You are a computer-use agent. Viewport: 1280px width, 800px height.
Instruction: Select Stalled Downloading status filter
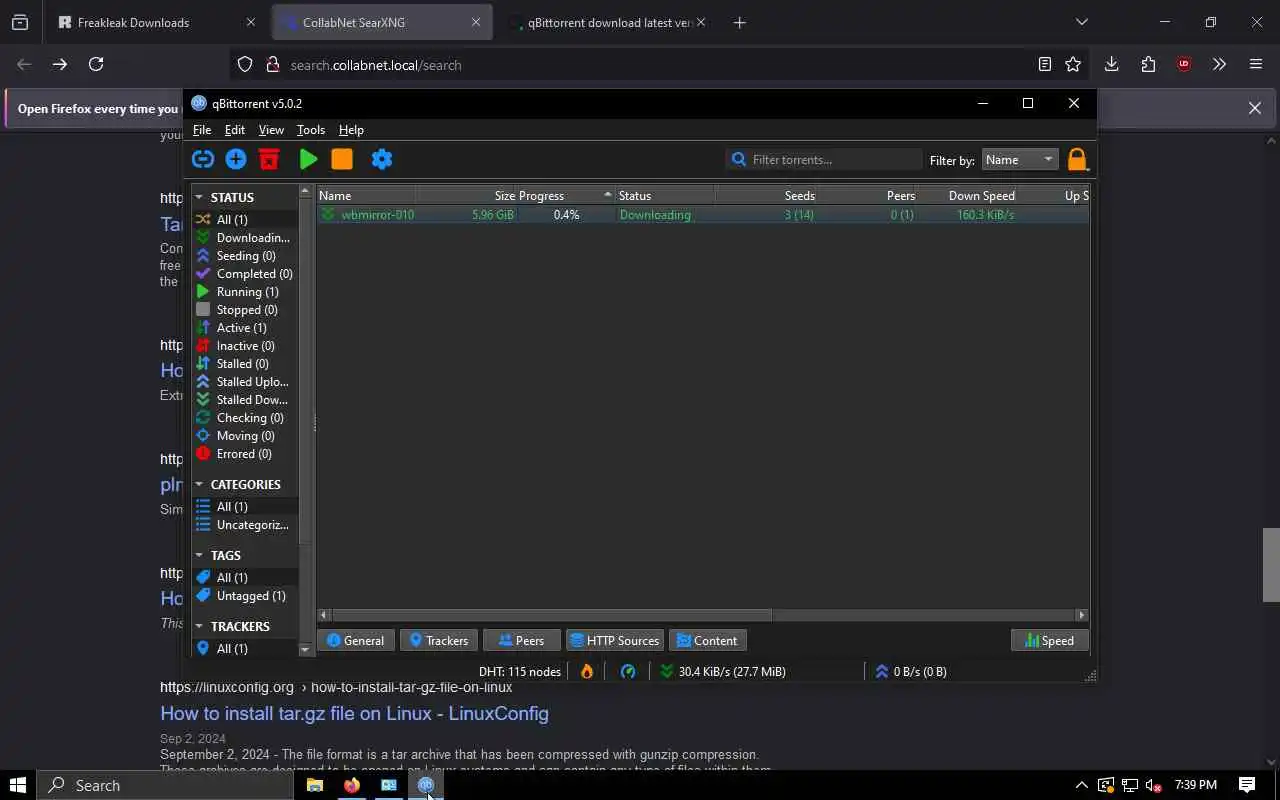tap(245, 400)
